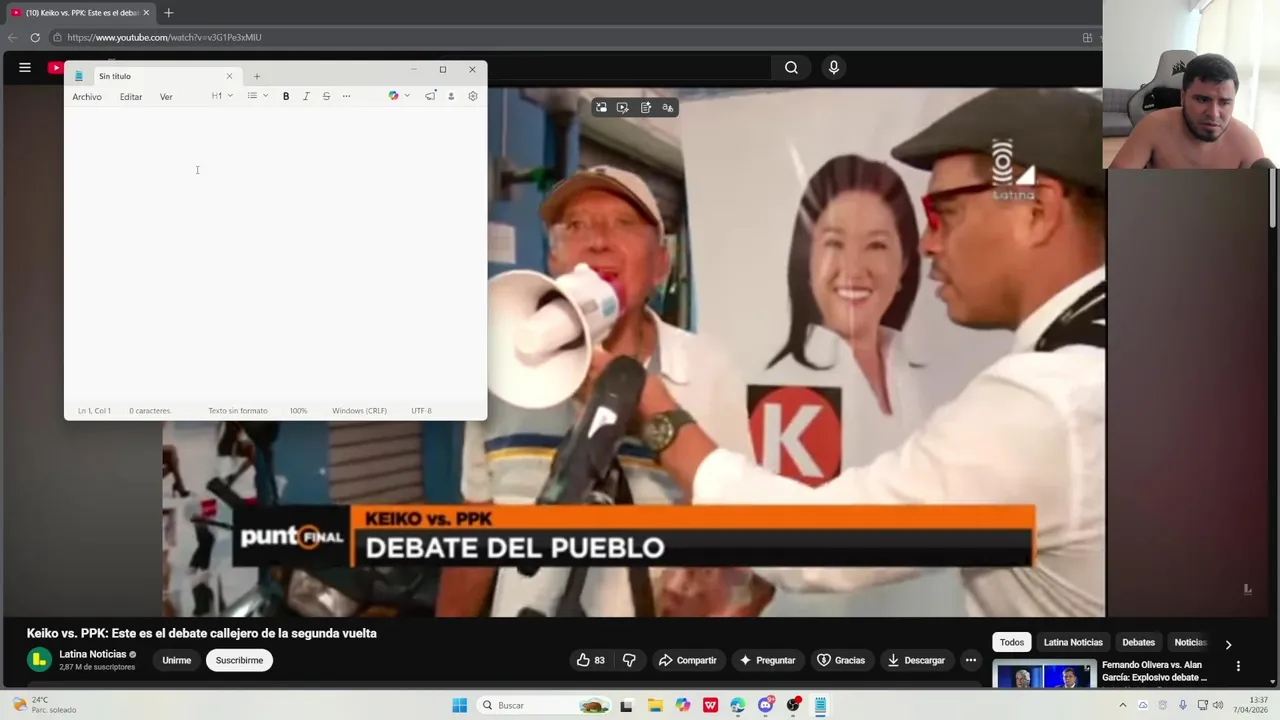
Task: Open the YouTube hamburger guide menu
Action: point(25,67)
